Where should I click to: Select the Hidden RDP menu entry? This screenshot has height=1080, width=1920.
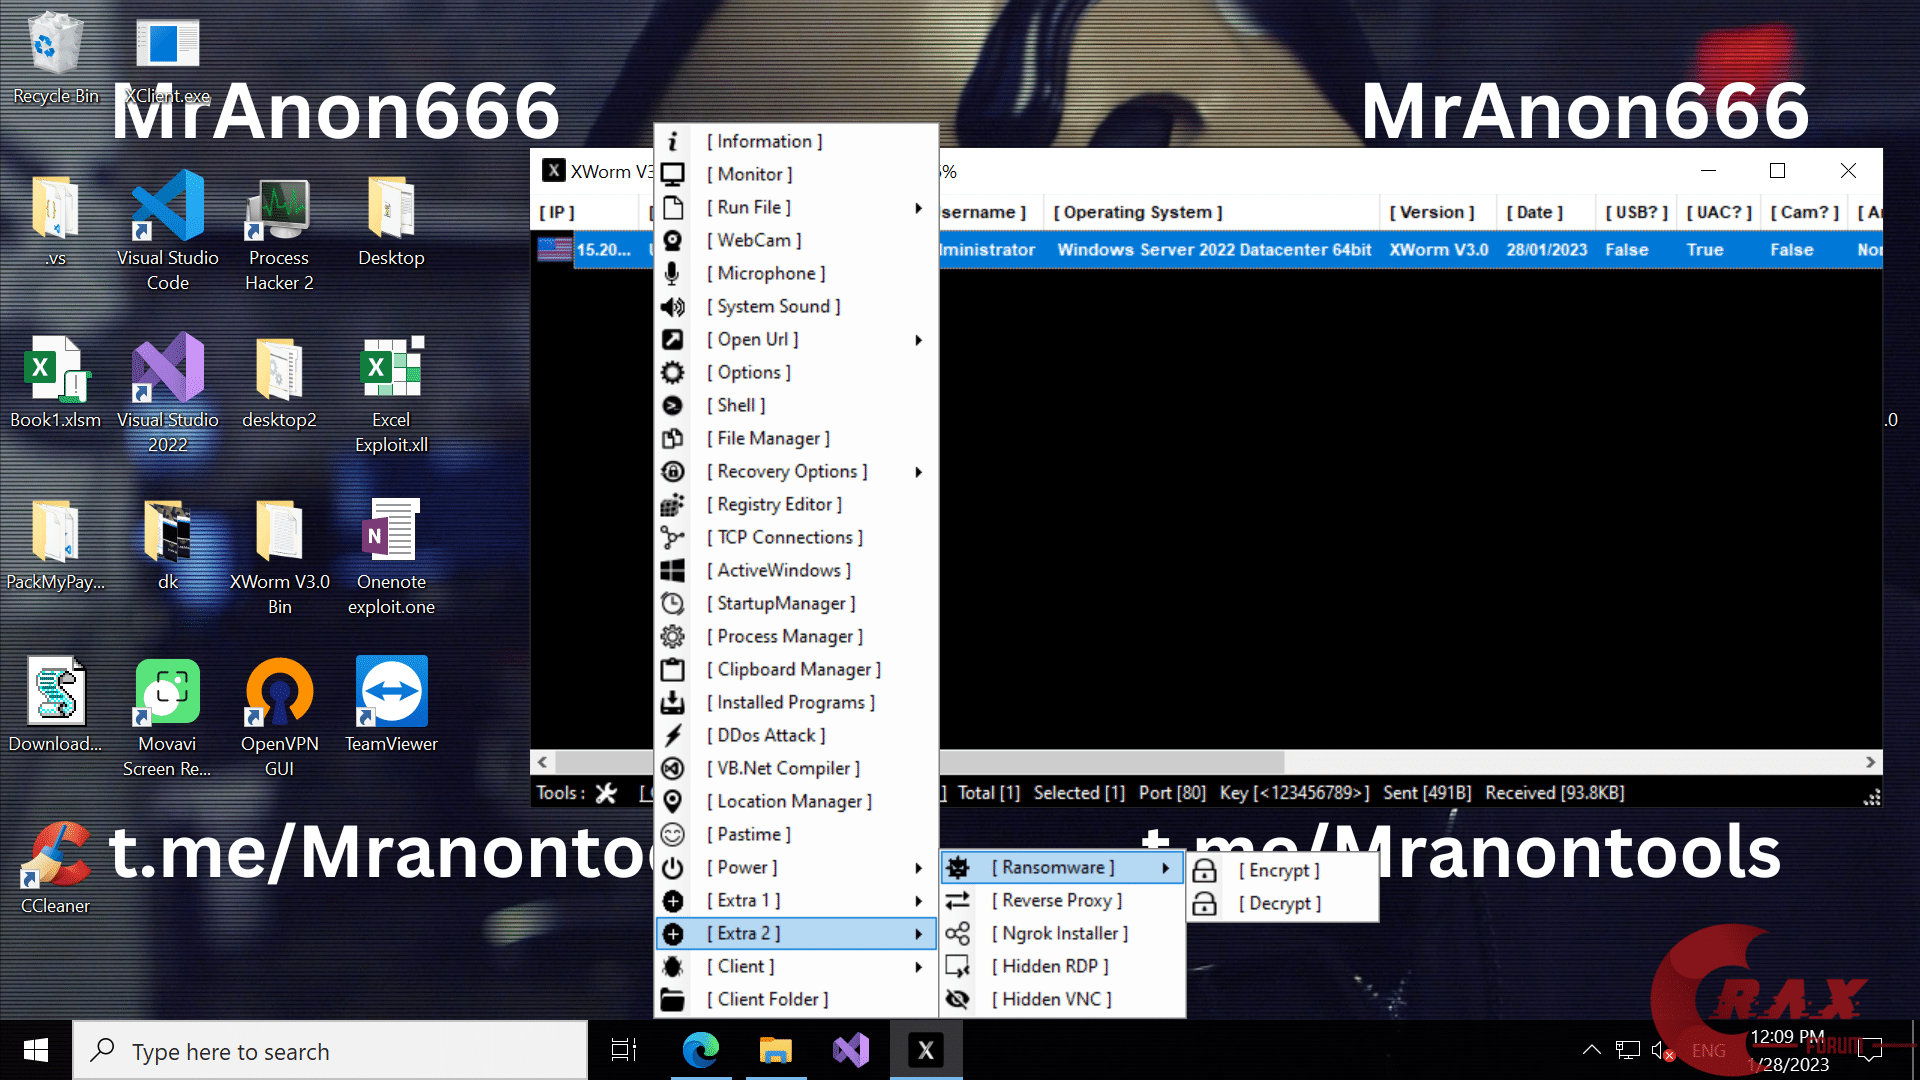point(1063,966)
